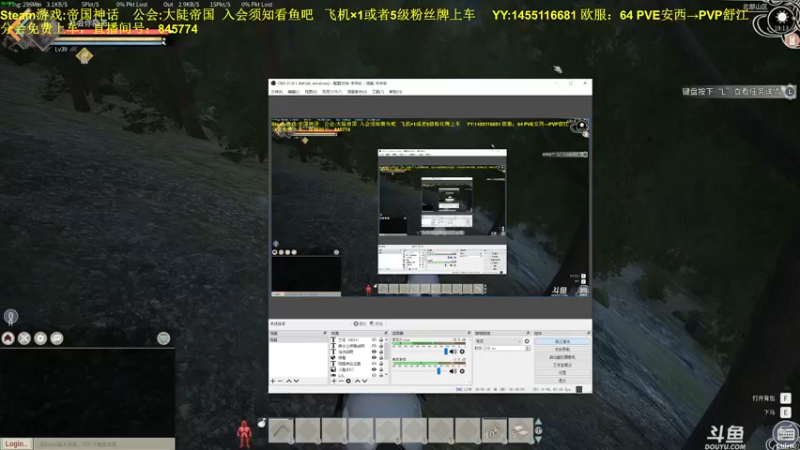Click Filters button above OBS docks

tap(377, 323)
